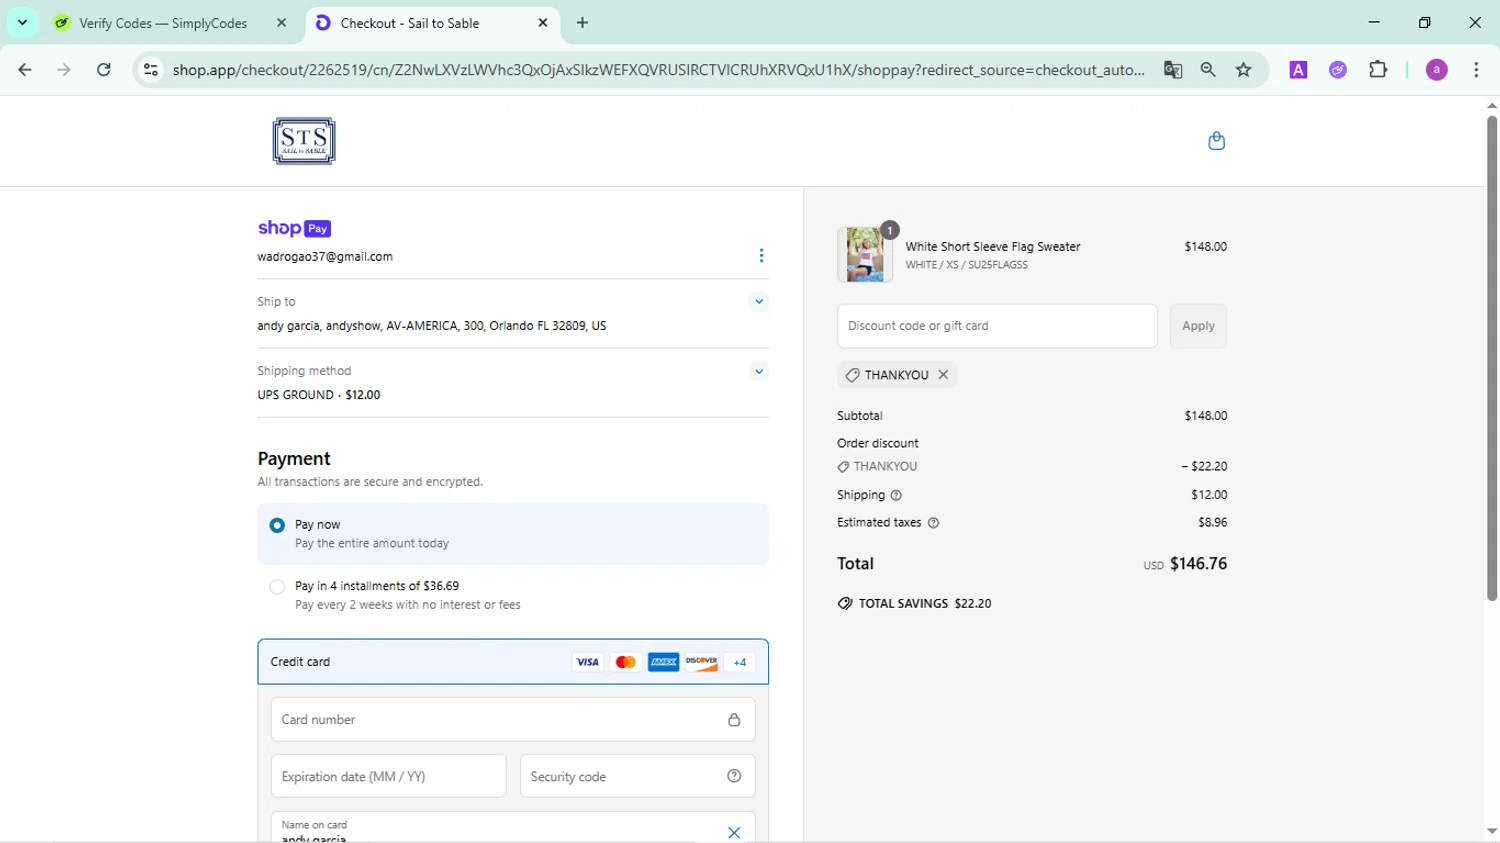Click the Estimated taxes info icon
This screenshot has height=843, width=1500.
[933, 523]
